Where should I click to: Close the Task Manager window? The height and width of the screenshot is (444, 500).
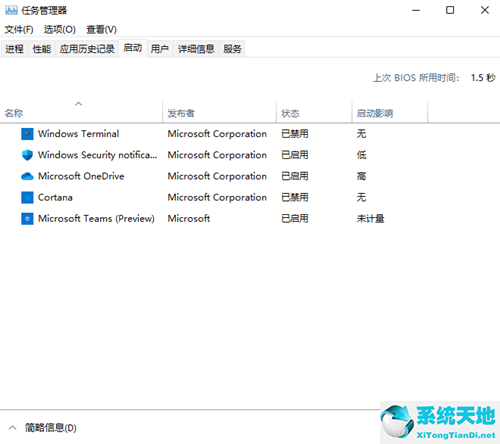[x=485, y=10]
